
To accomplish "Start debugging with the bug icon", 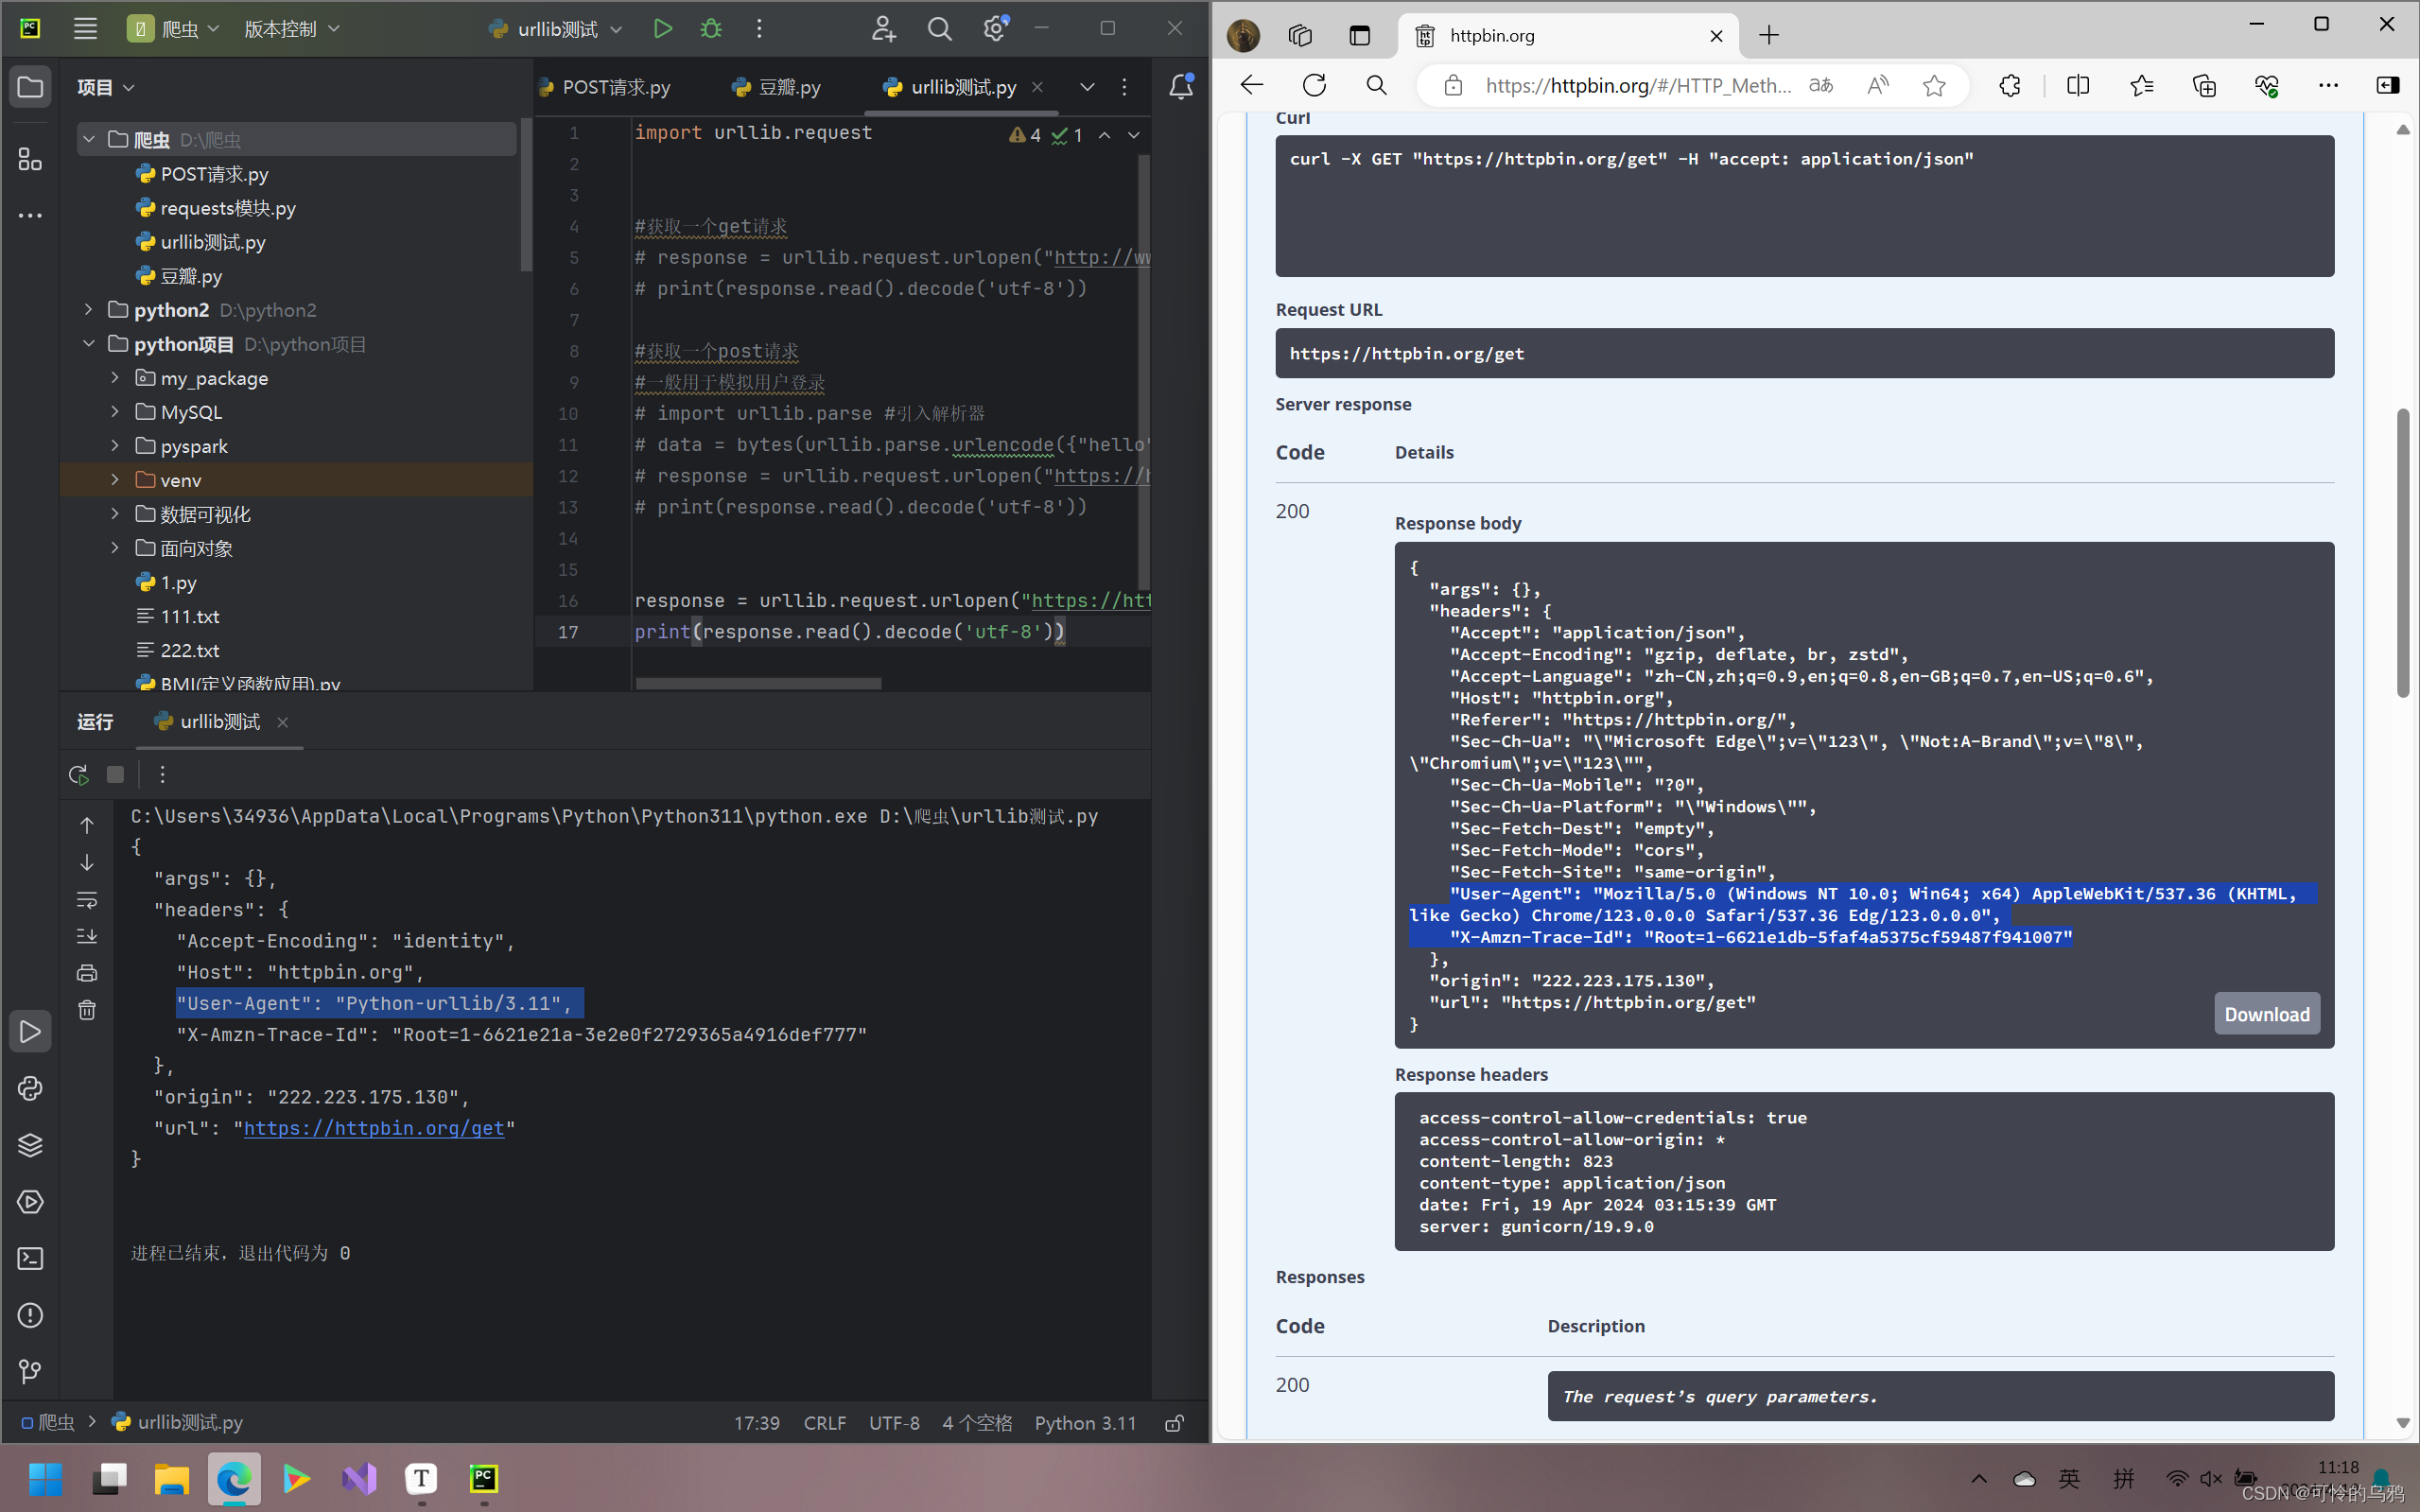I will [711, 29].
